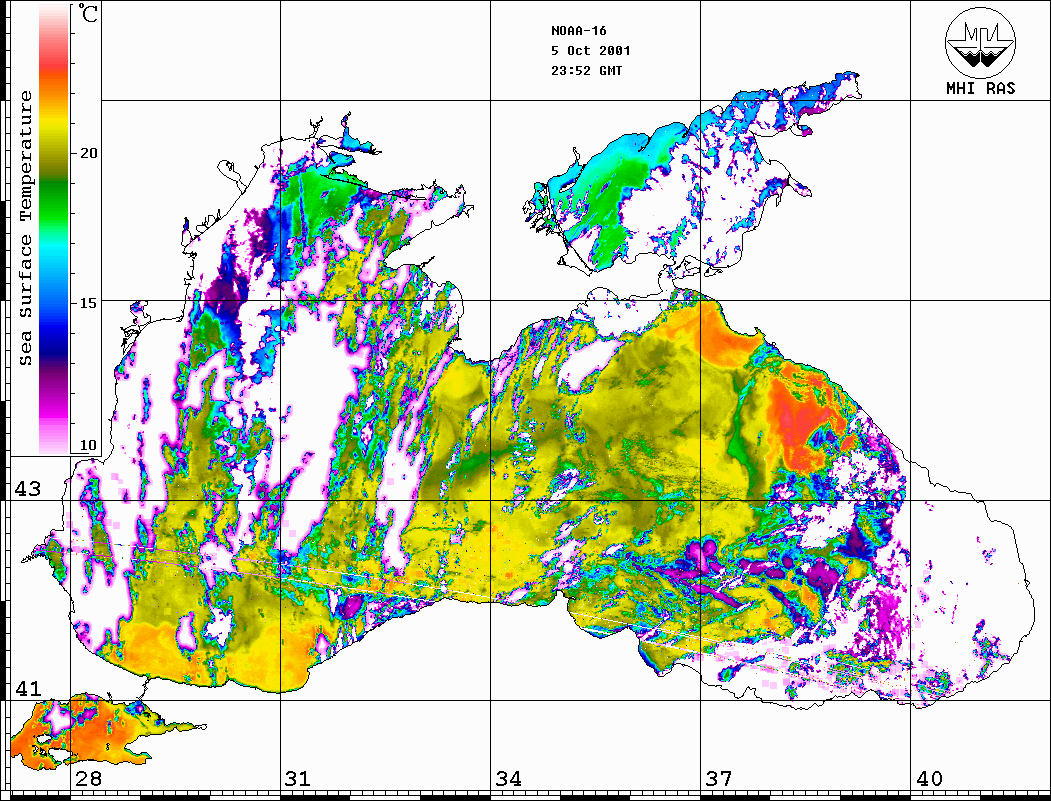The image size is (1051, 801).
Task: Click the '5 Oct 2001' date text
Action: pos(591,51)
